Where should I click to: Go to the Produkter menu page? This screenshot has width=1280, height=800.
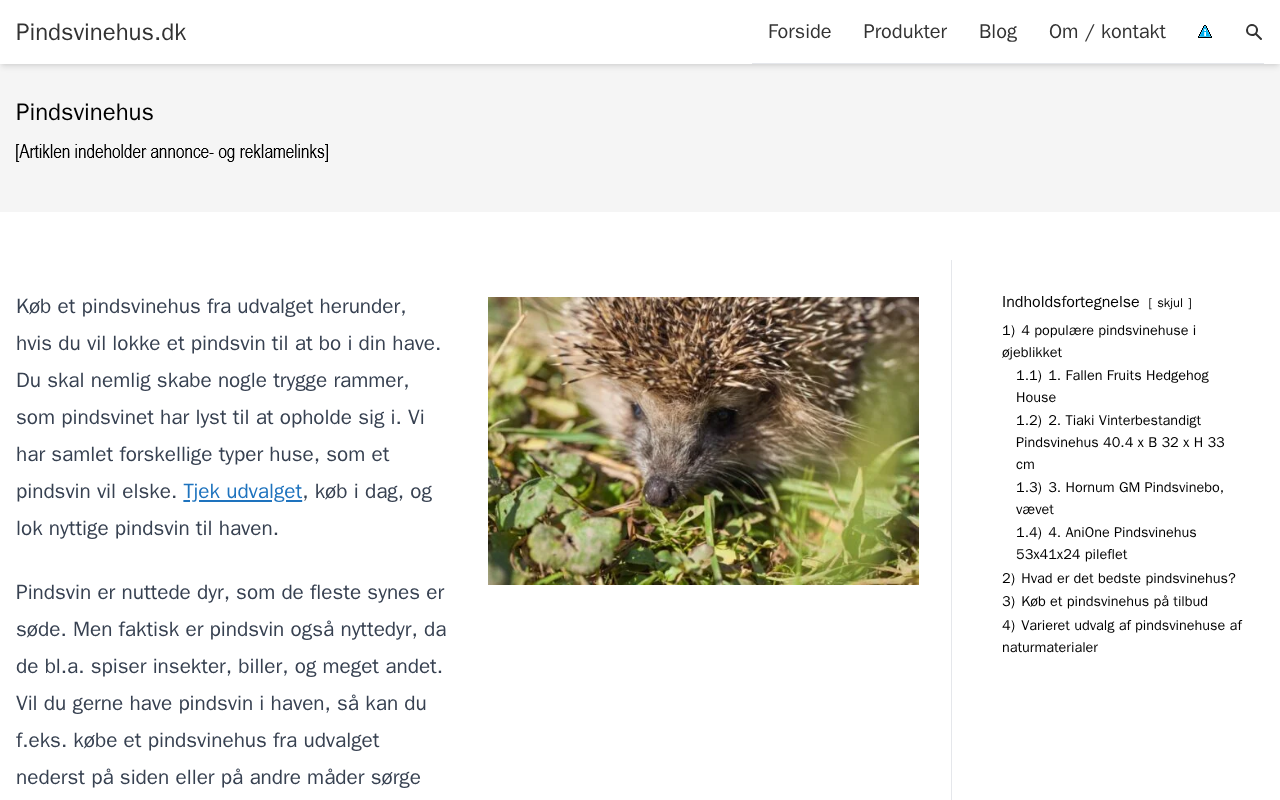tap(904, 32)
